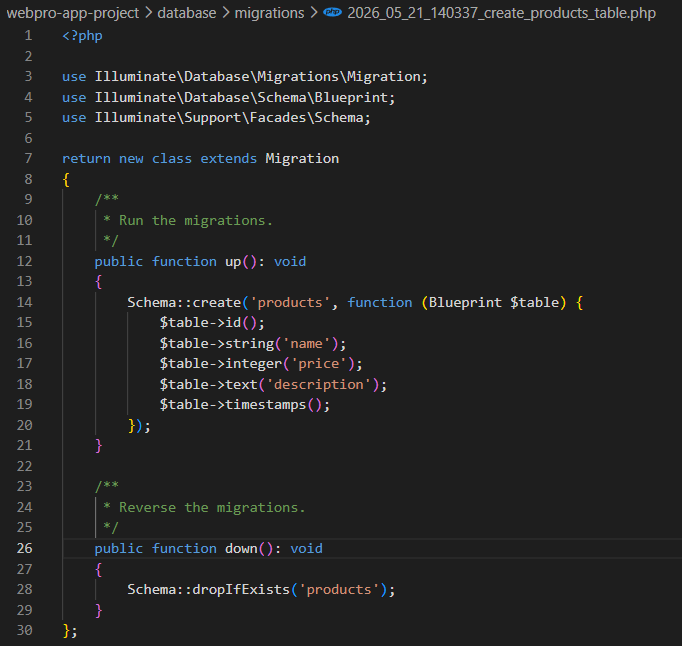Click line number 26 in gutter
Viewport: 682px width, 646px height.
tap(24, 548)
